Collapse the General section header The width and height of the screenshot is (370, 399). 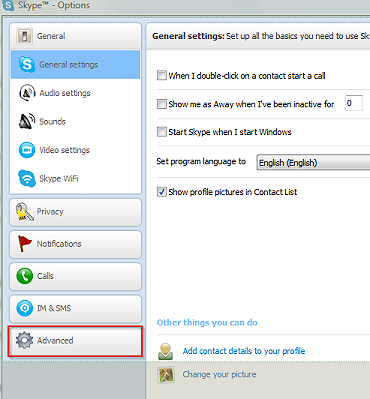click(75, 36)
